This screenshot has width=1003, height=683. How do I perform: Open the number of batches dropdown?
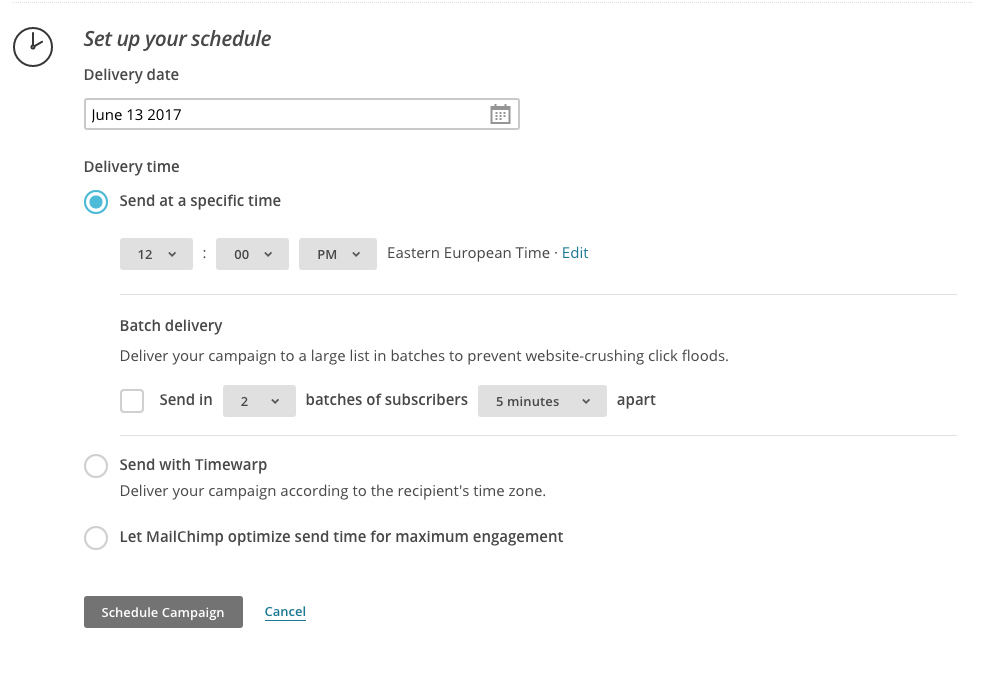click(x=259, y=401)
